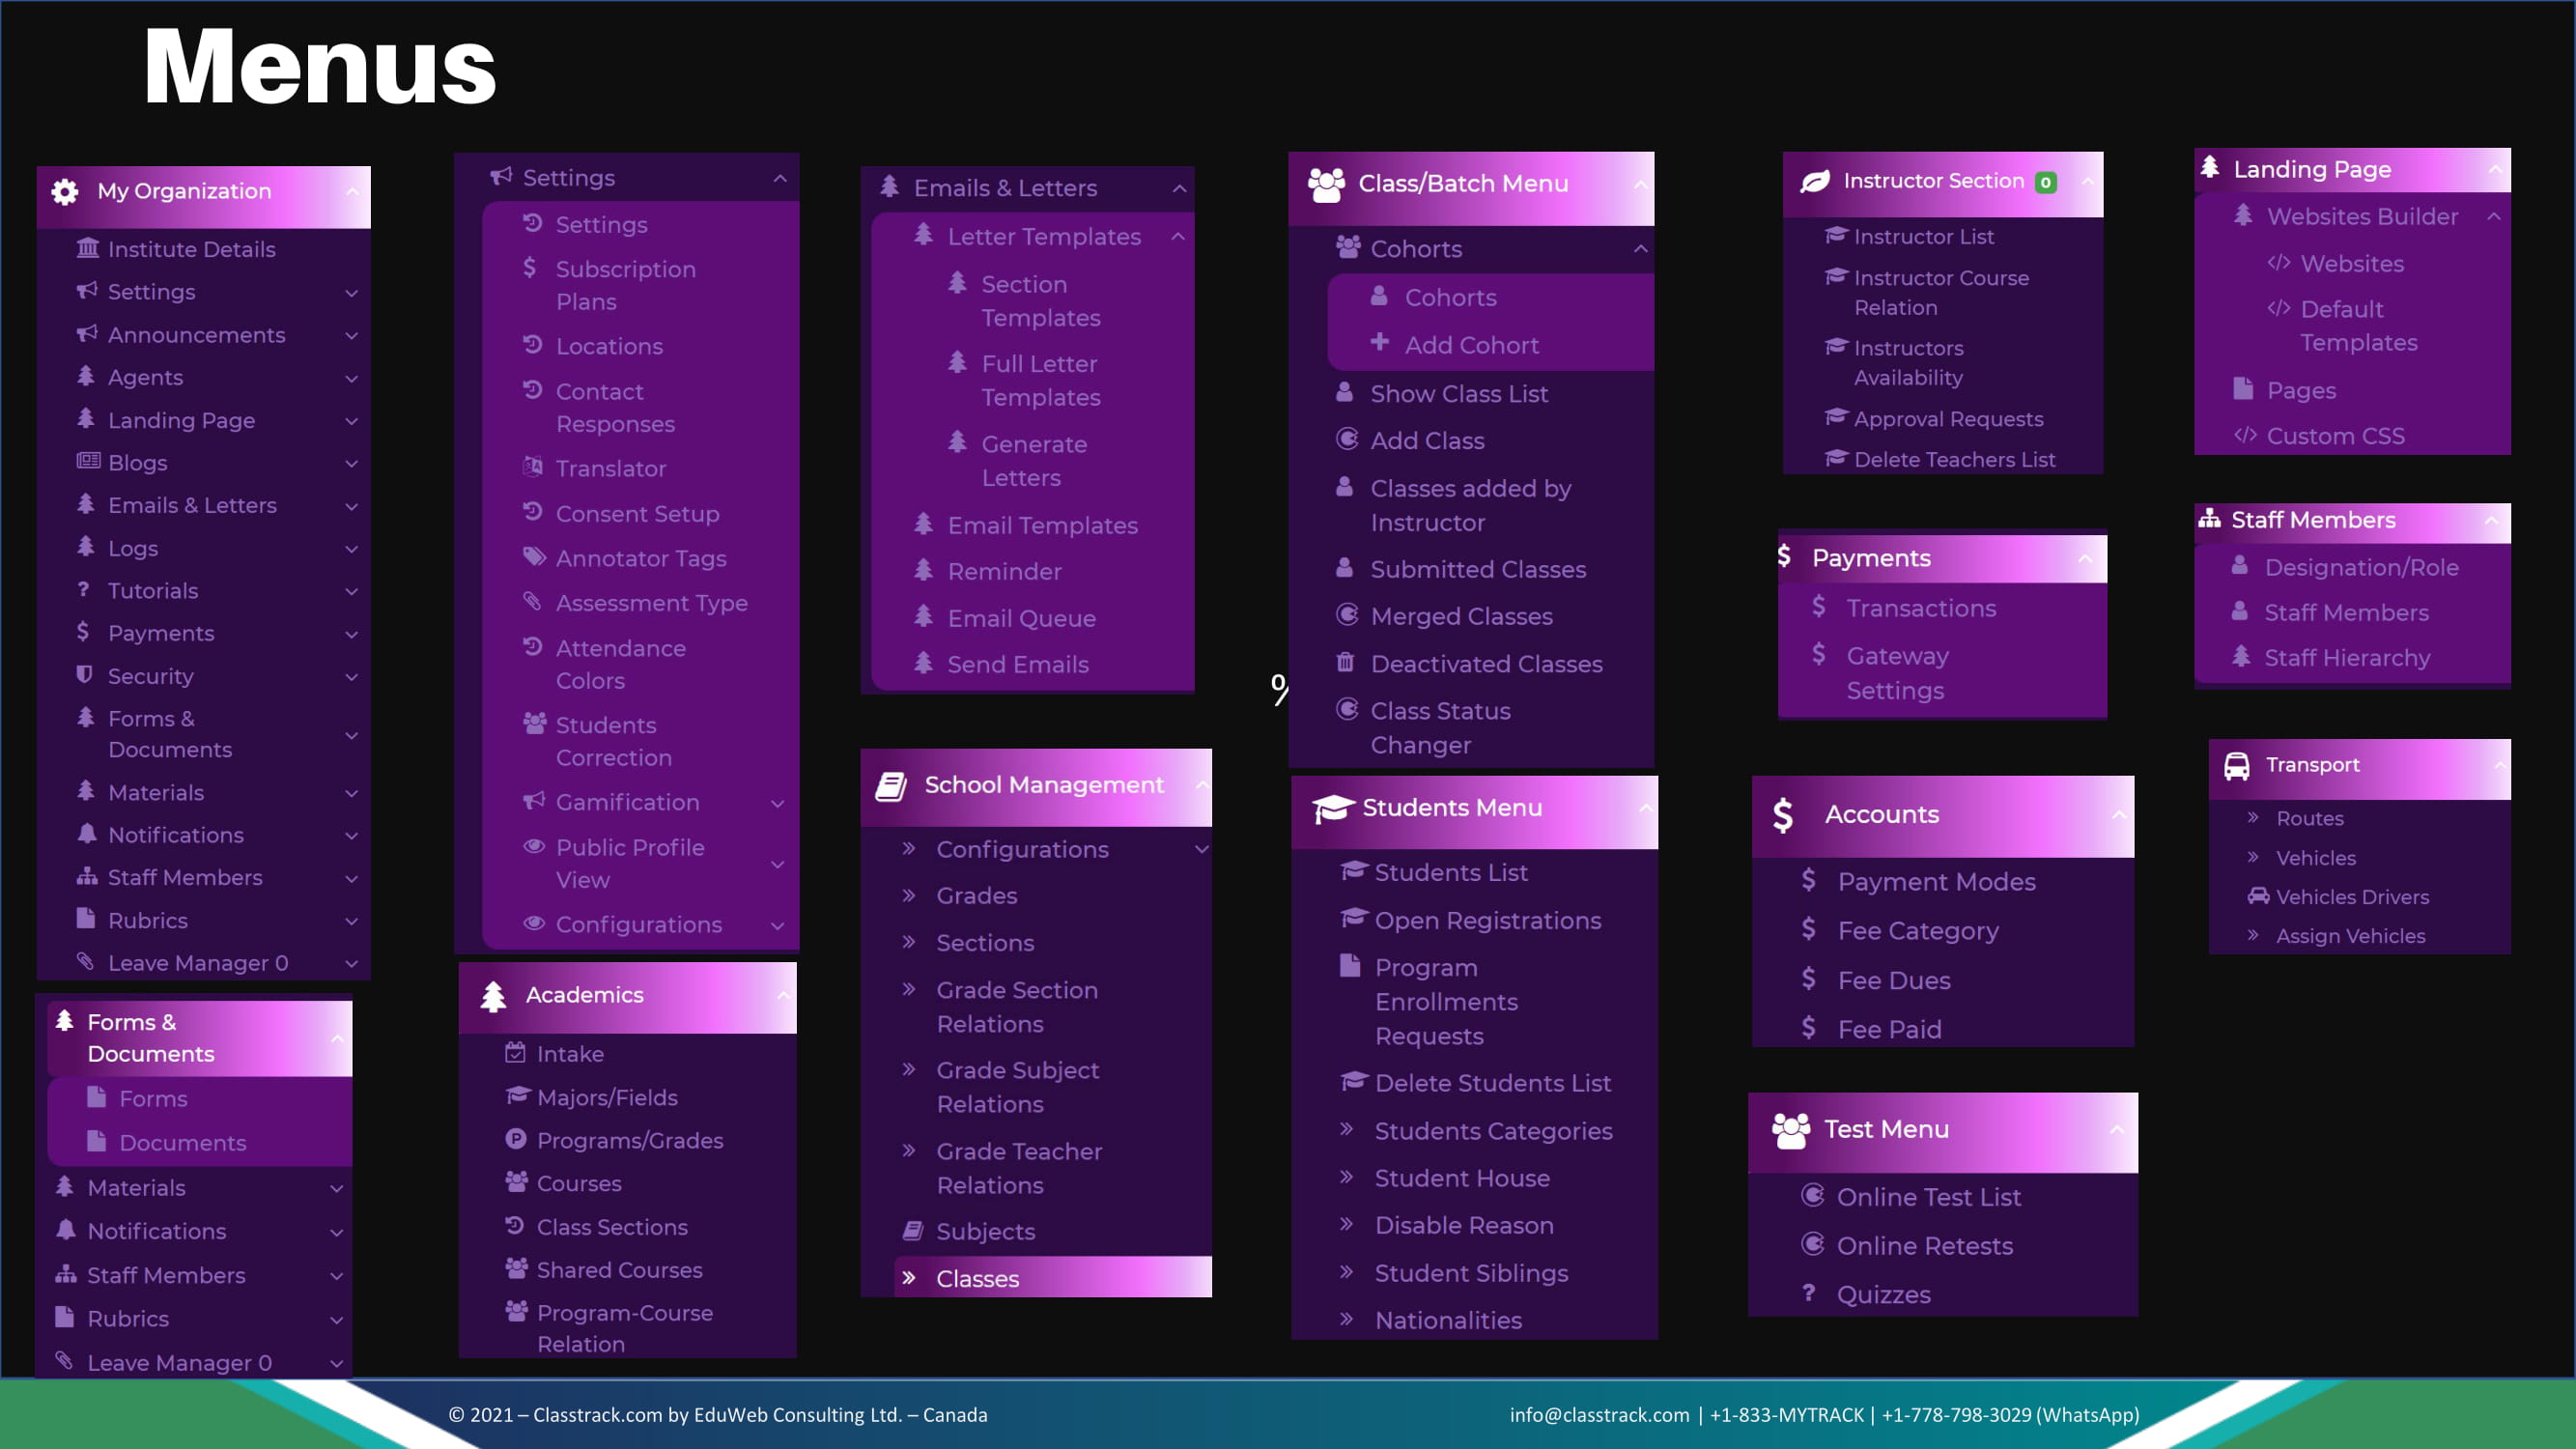Click the Transport bus icon
Image resolution: width=2576 pixels, height=1449 pixels.
coord(2237,766)
